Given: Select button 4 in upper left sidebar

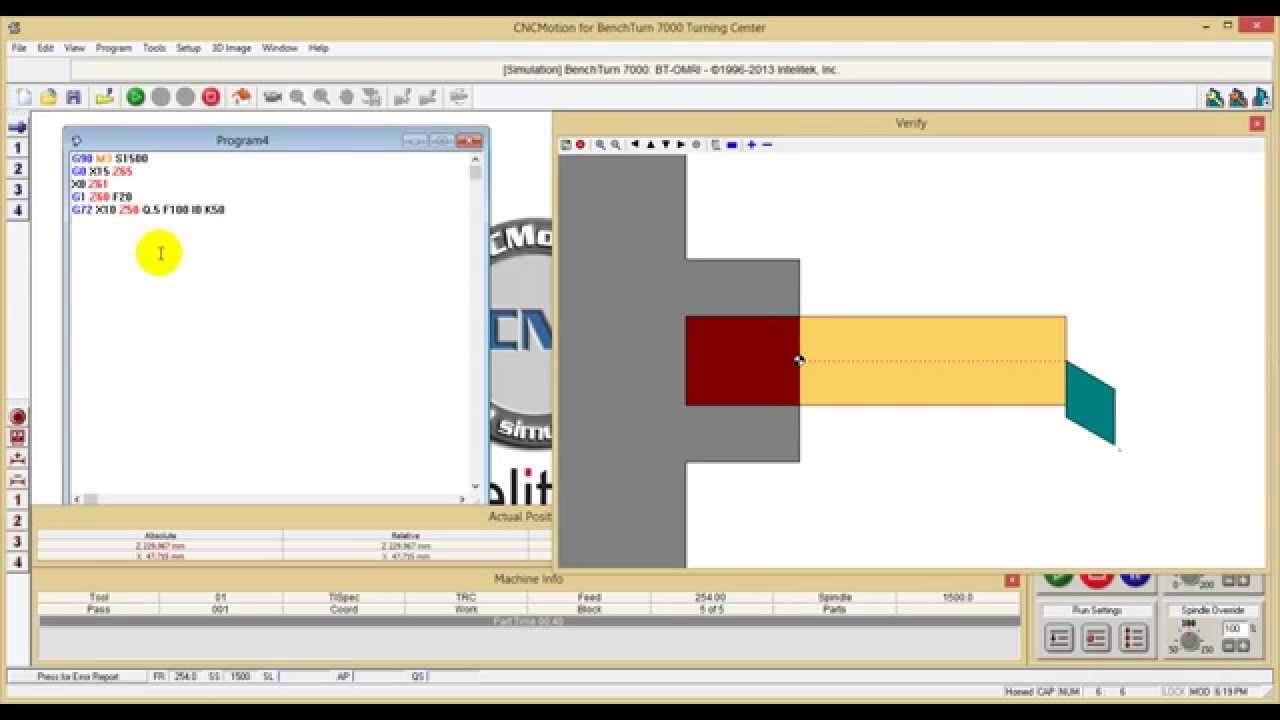Looking at the screenshot, I should [17, 211].
